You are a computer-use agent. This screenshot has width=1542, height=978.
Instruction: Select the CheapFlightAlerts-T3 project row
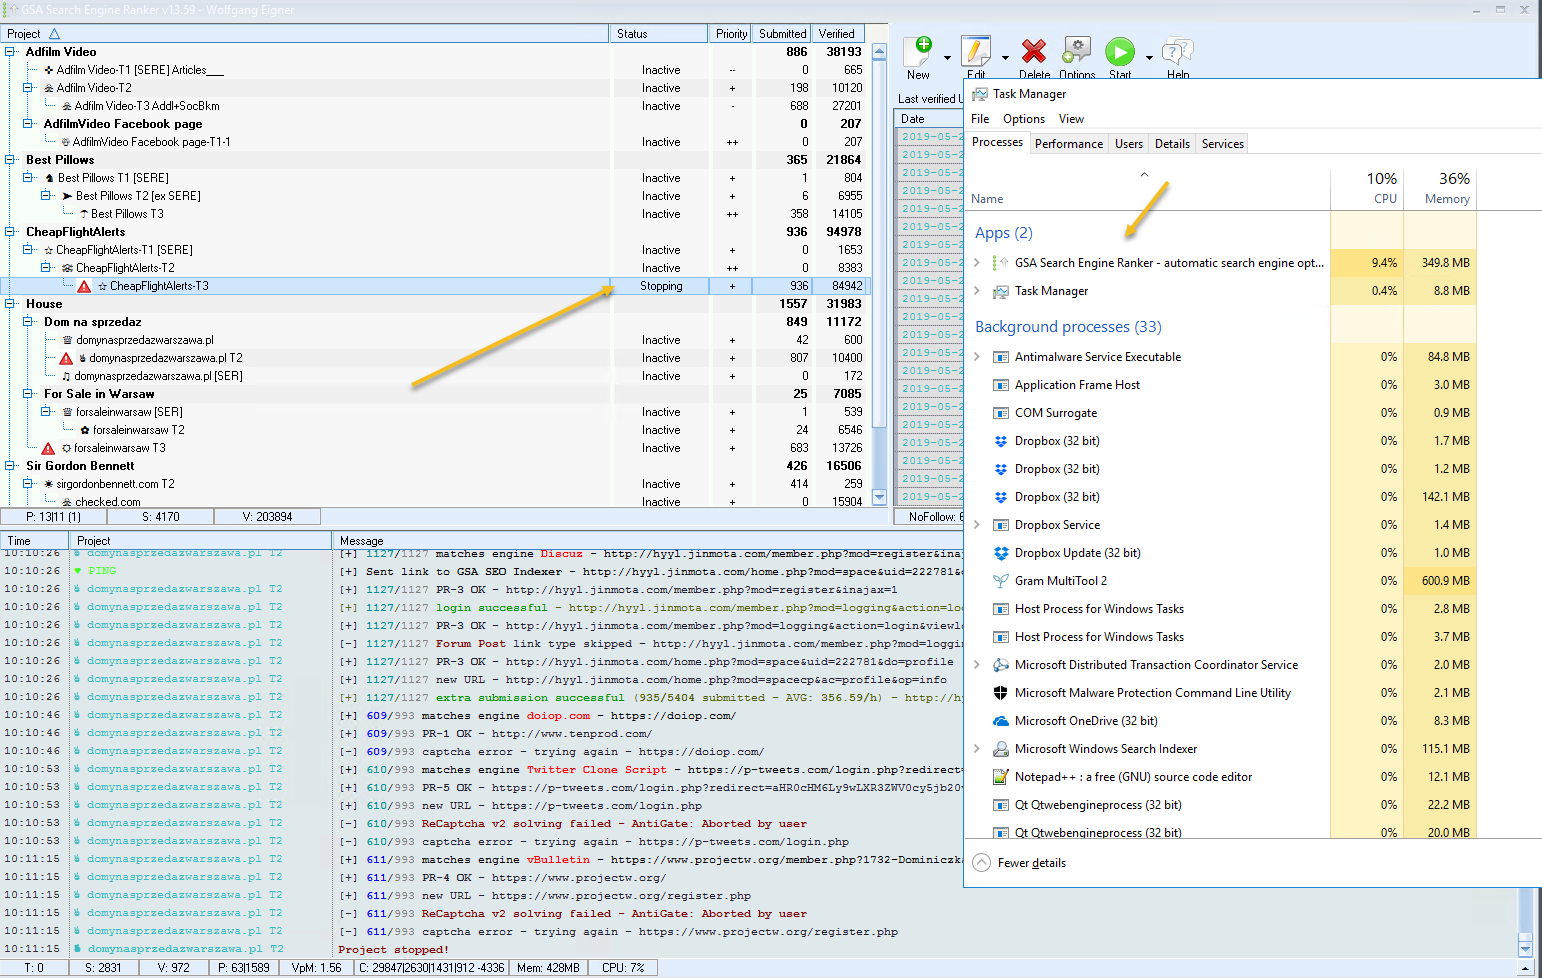[435, 286]
